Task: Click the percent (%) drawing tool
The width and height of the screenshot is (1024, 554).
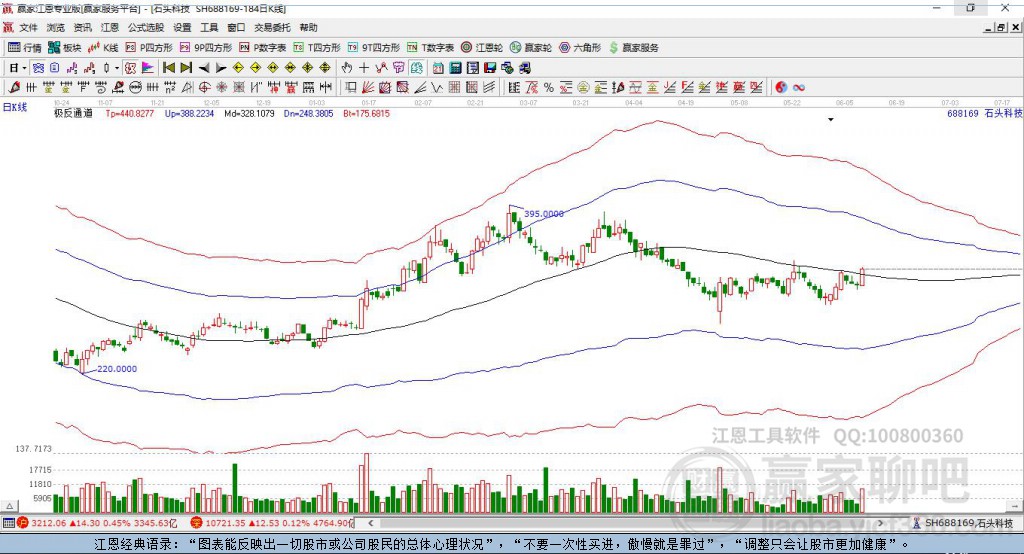Action: click(x=548, y=87)
